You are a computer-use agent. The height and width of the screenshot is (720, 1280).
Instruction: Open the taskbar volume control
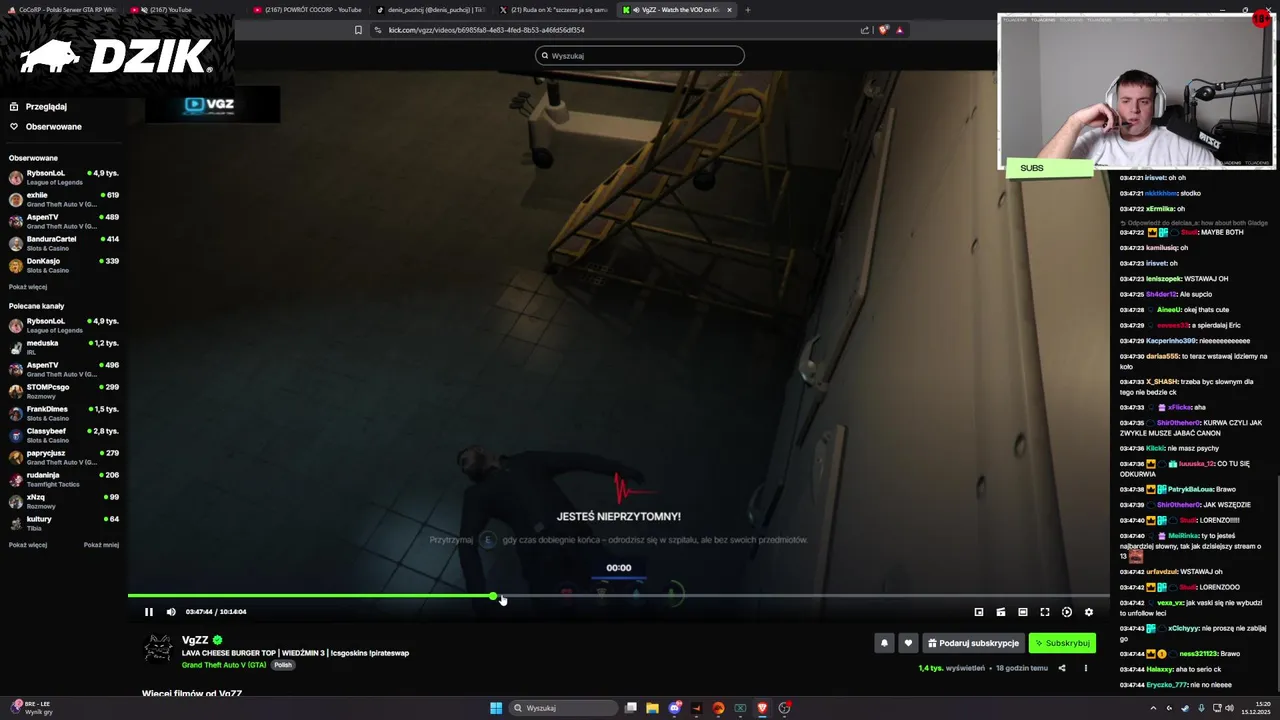click(x=1229, y=708)
